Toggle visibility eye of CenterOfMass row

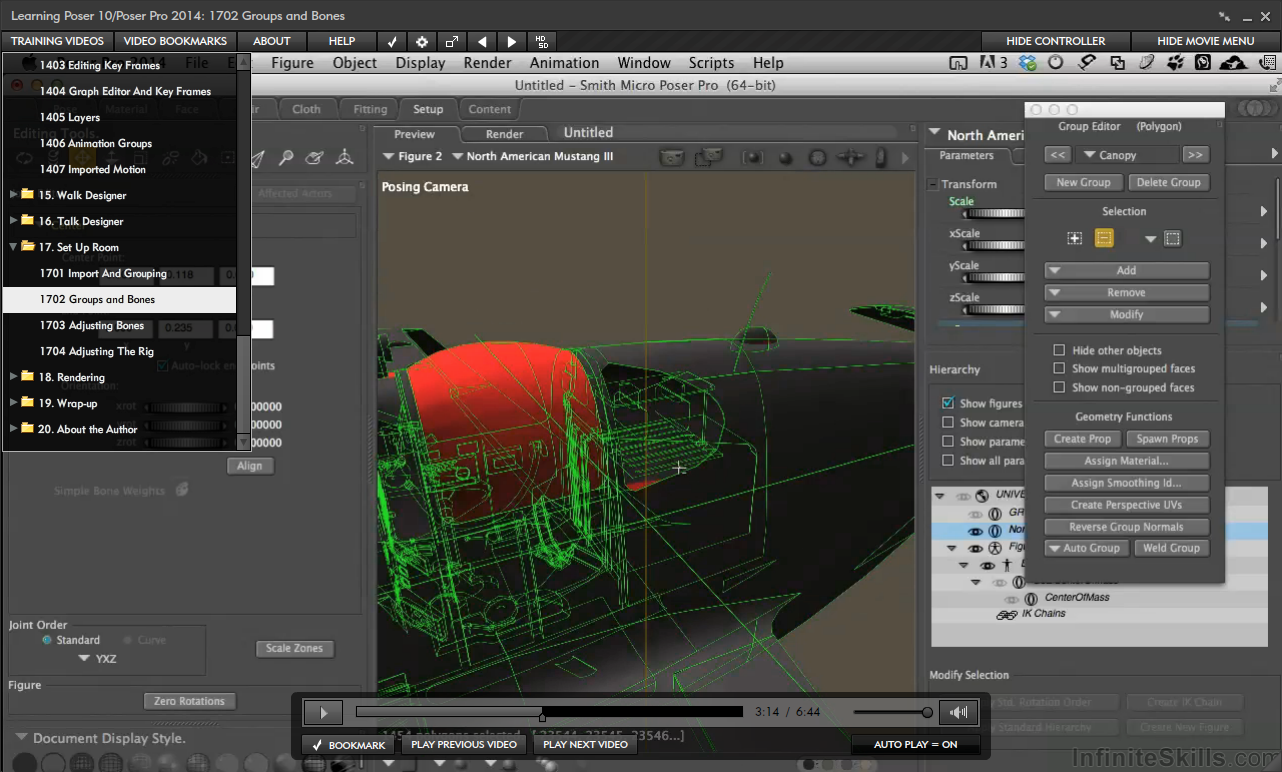1012,598
